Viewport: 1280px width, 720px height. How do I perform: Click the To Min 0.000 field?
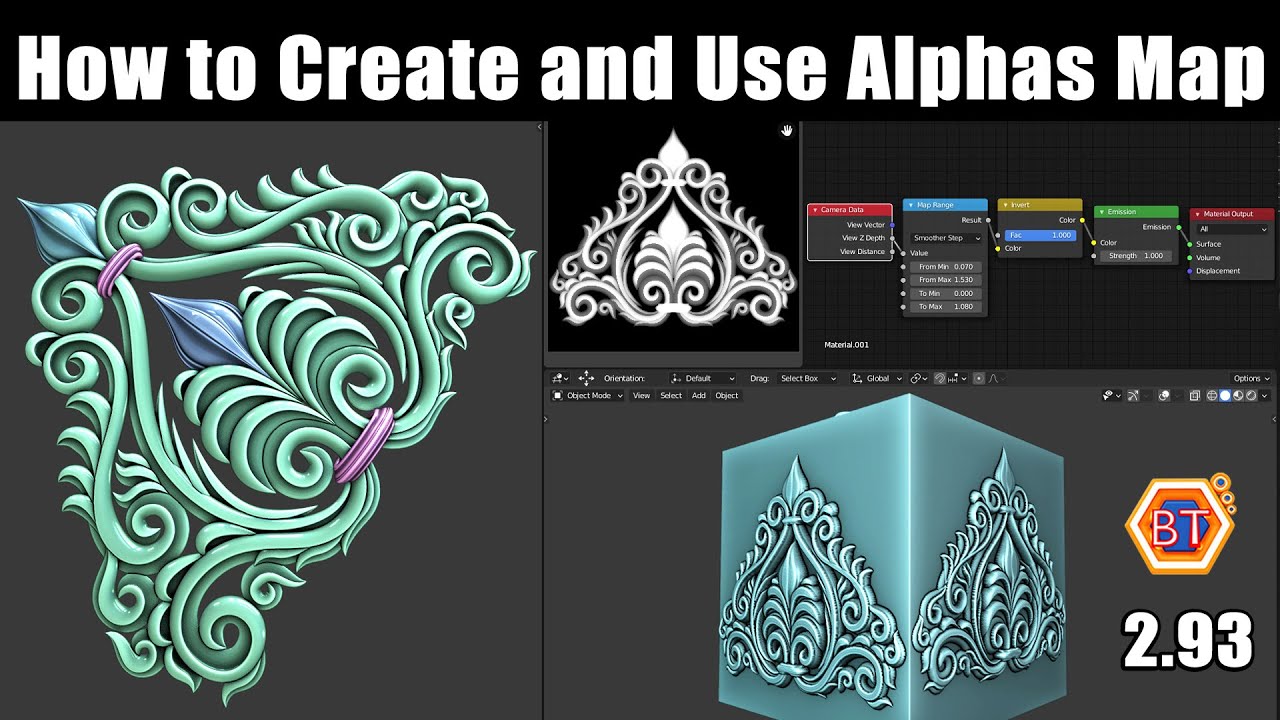(946, 293)
